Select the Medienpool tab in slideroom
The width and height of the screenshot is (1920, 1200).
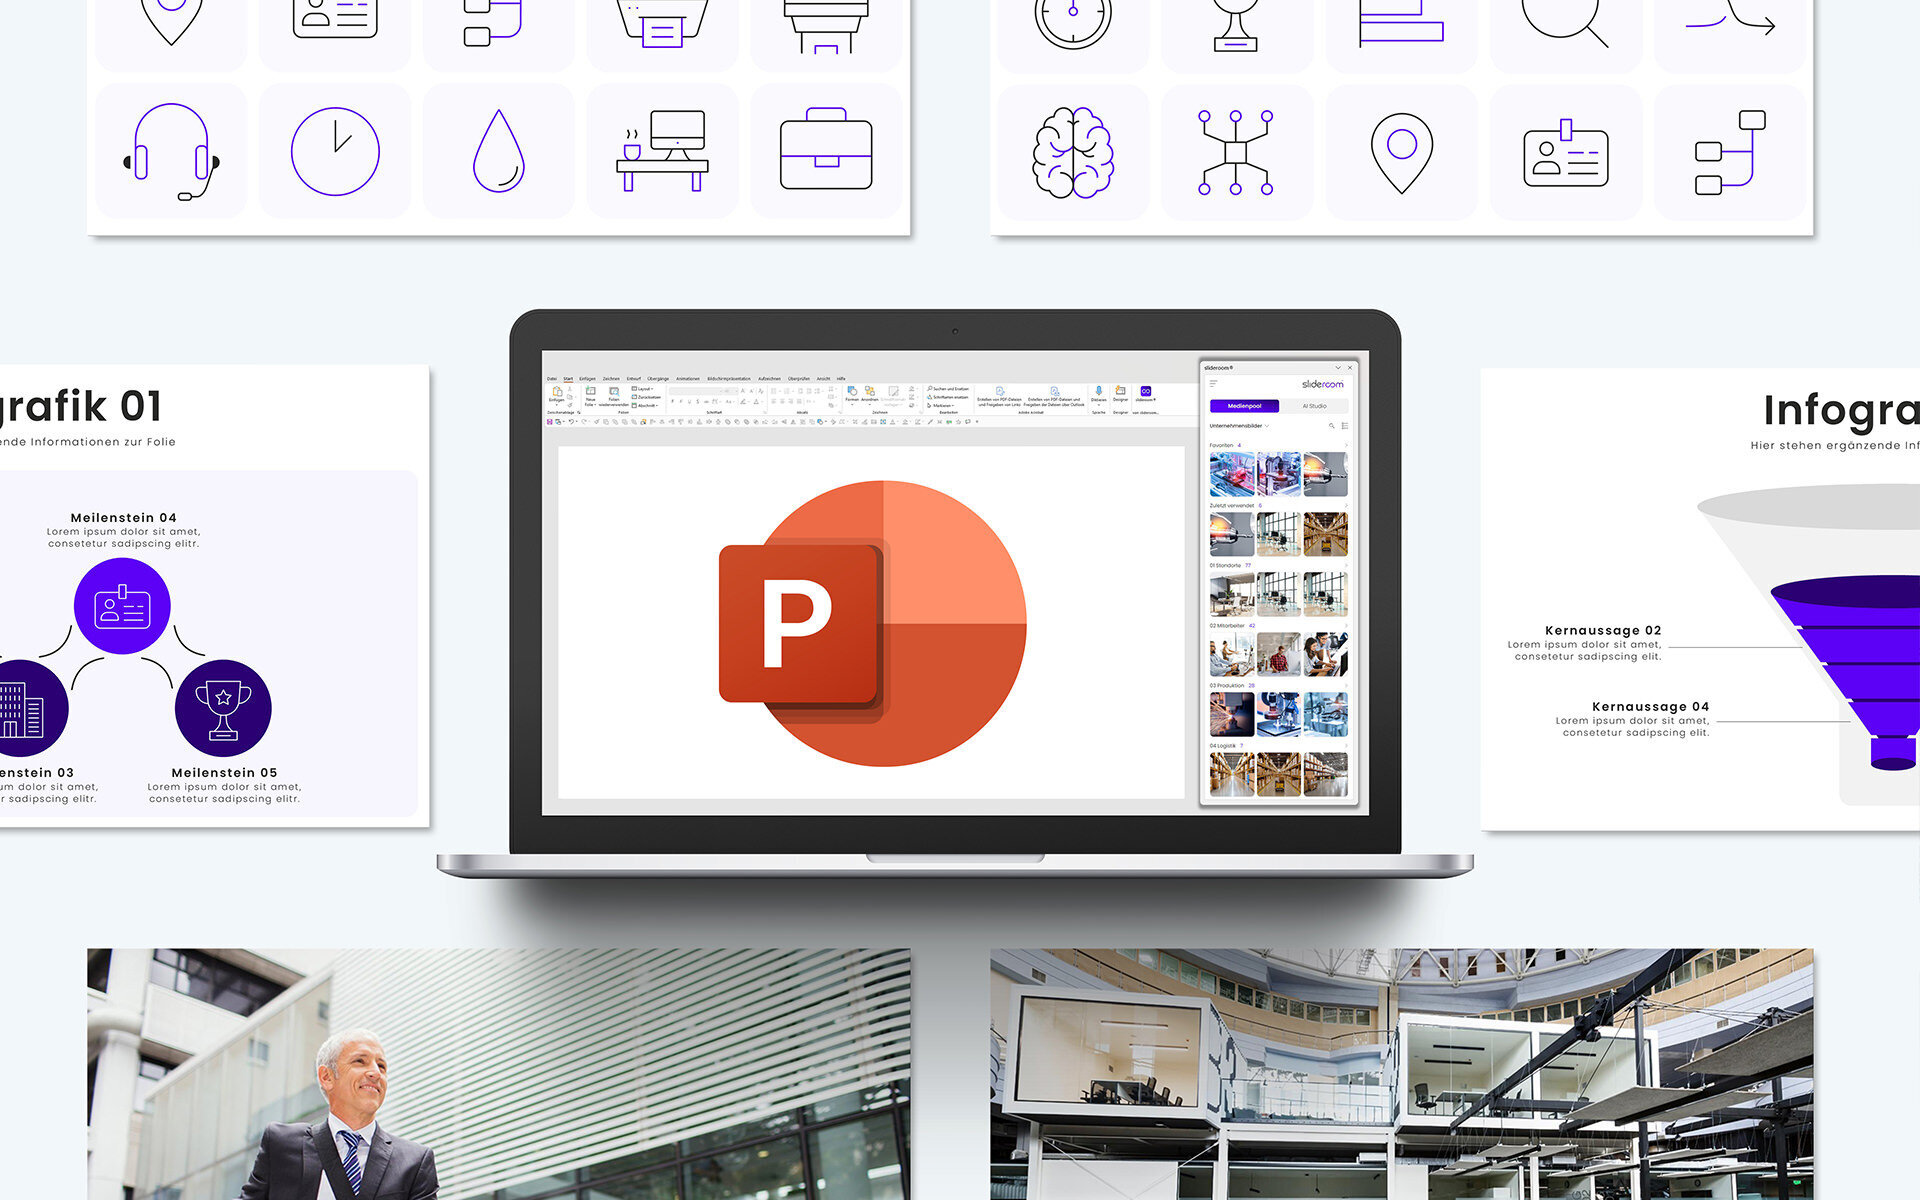pyautogui.click(x=1244, y=406)
